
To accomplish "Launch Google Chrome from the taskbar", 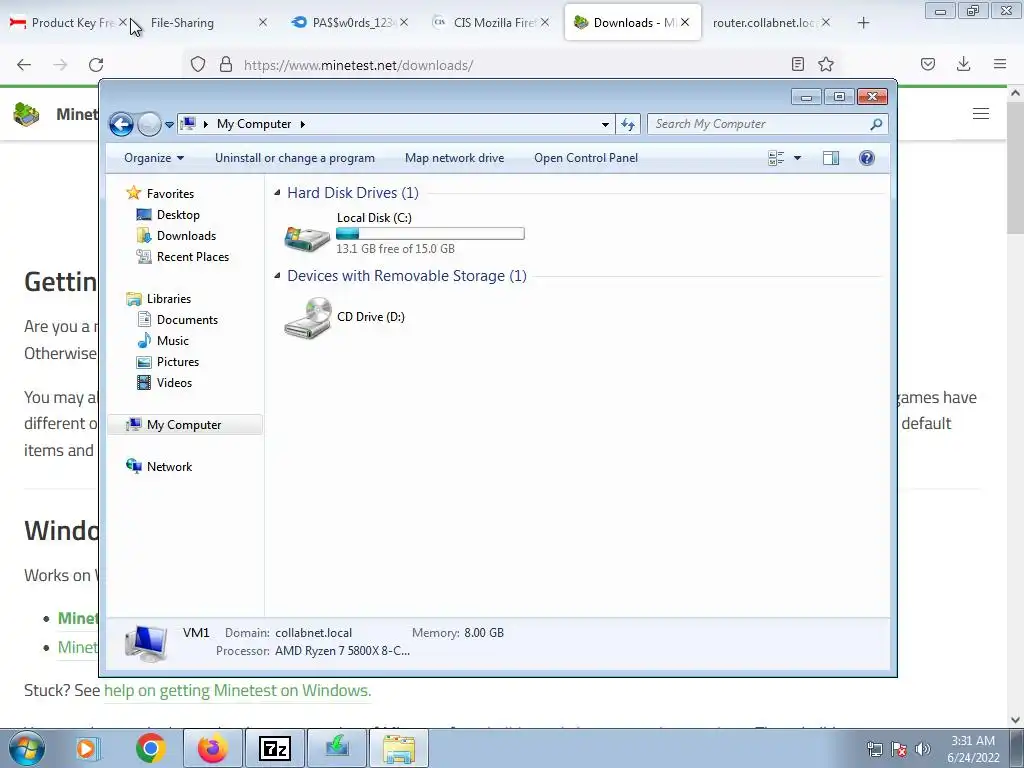I will (150, 748).
